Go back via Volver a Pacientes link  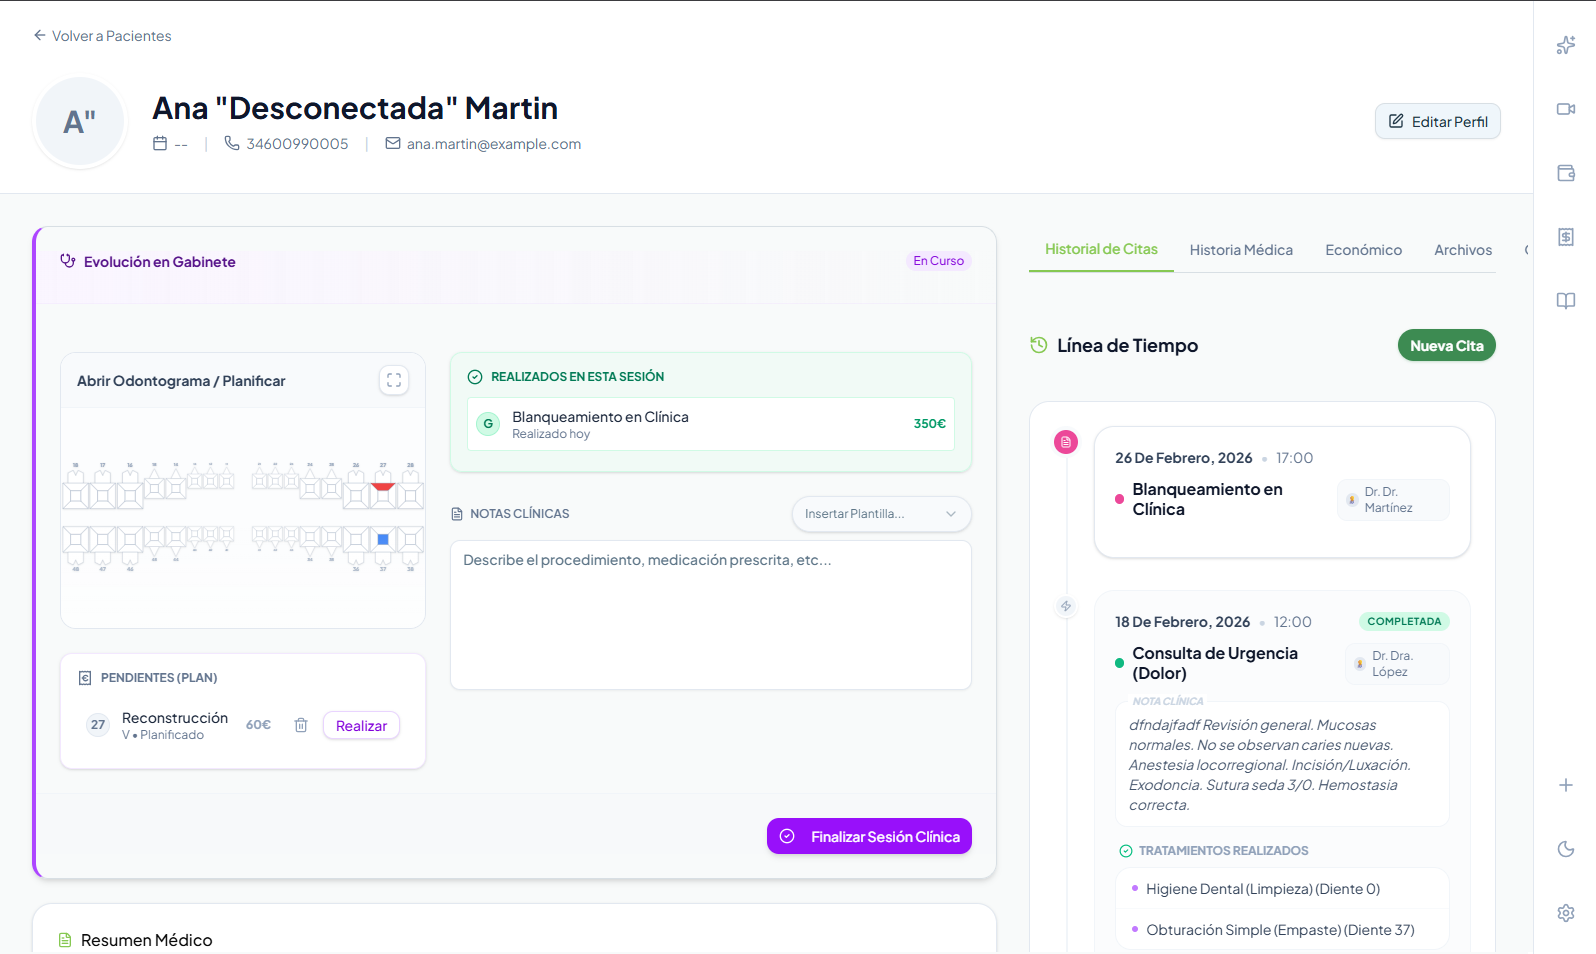point(102,36)
